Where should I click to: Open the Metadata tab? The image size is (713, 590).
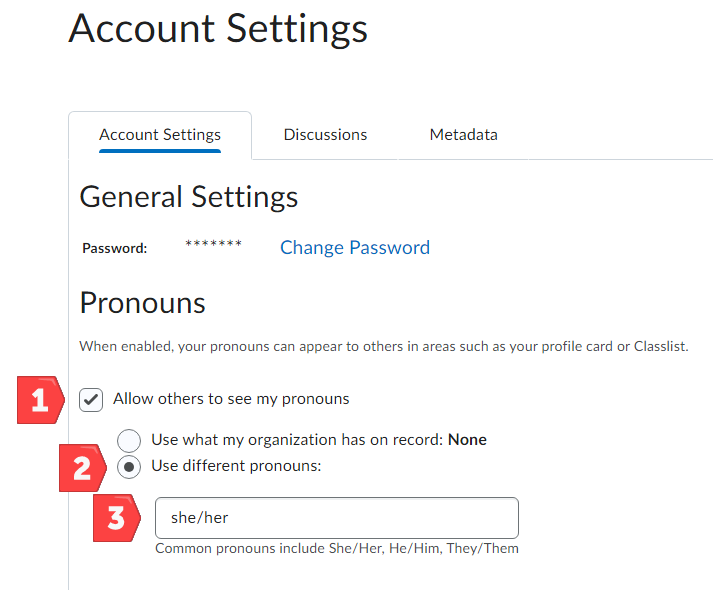(x=463, y=135)
